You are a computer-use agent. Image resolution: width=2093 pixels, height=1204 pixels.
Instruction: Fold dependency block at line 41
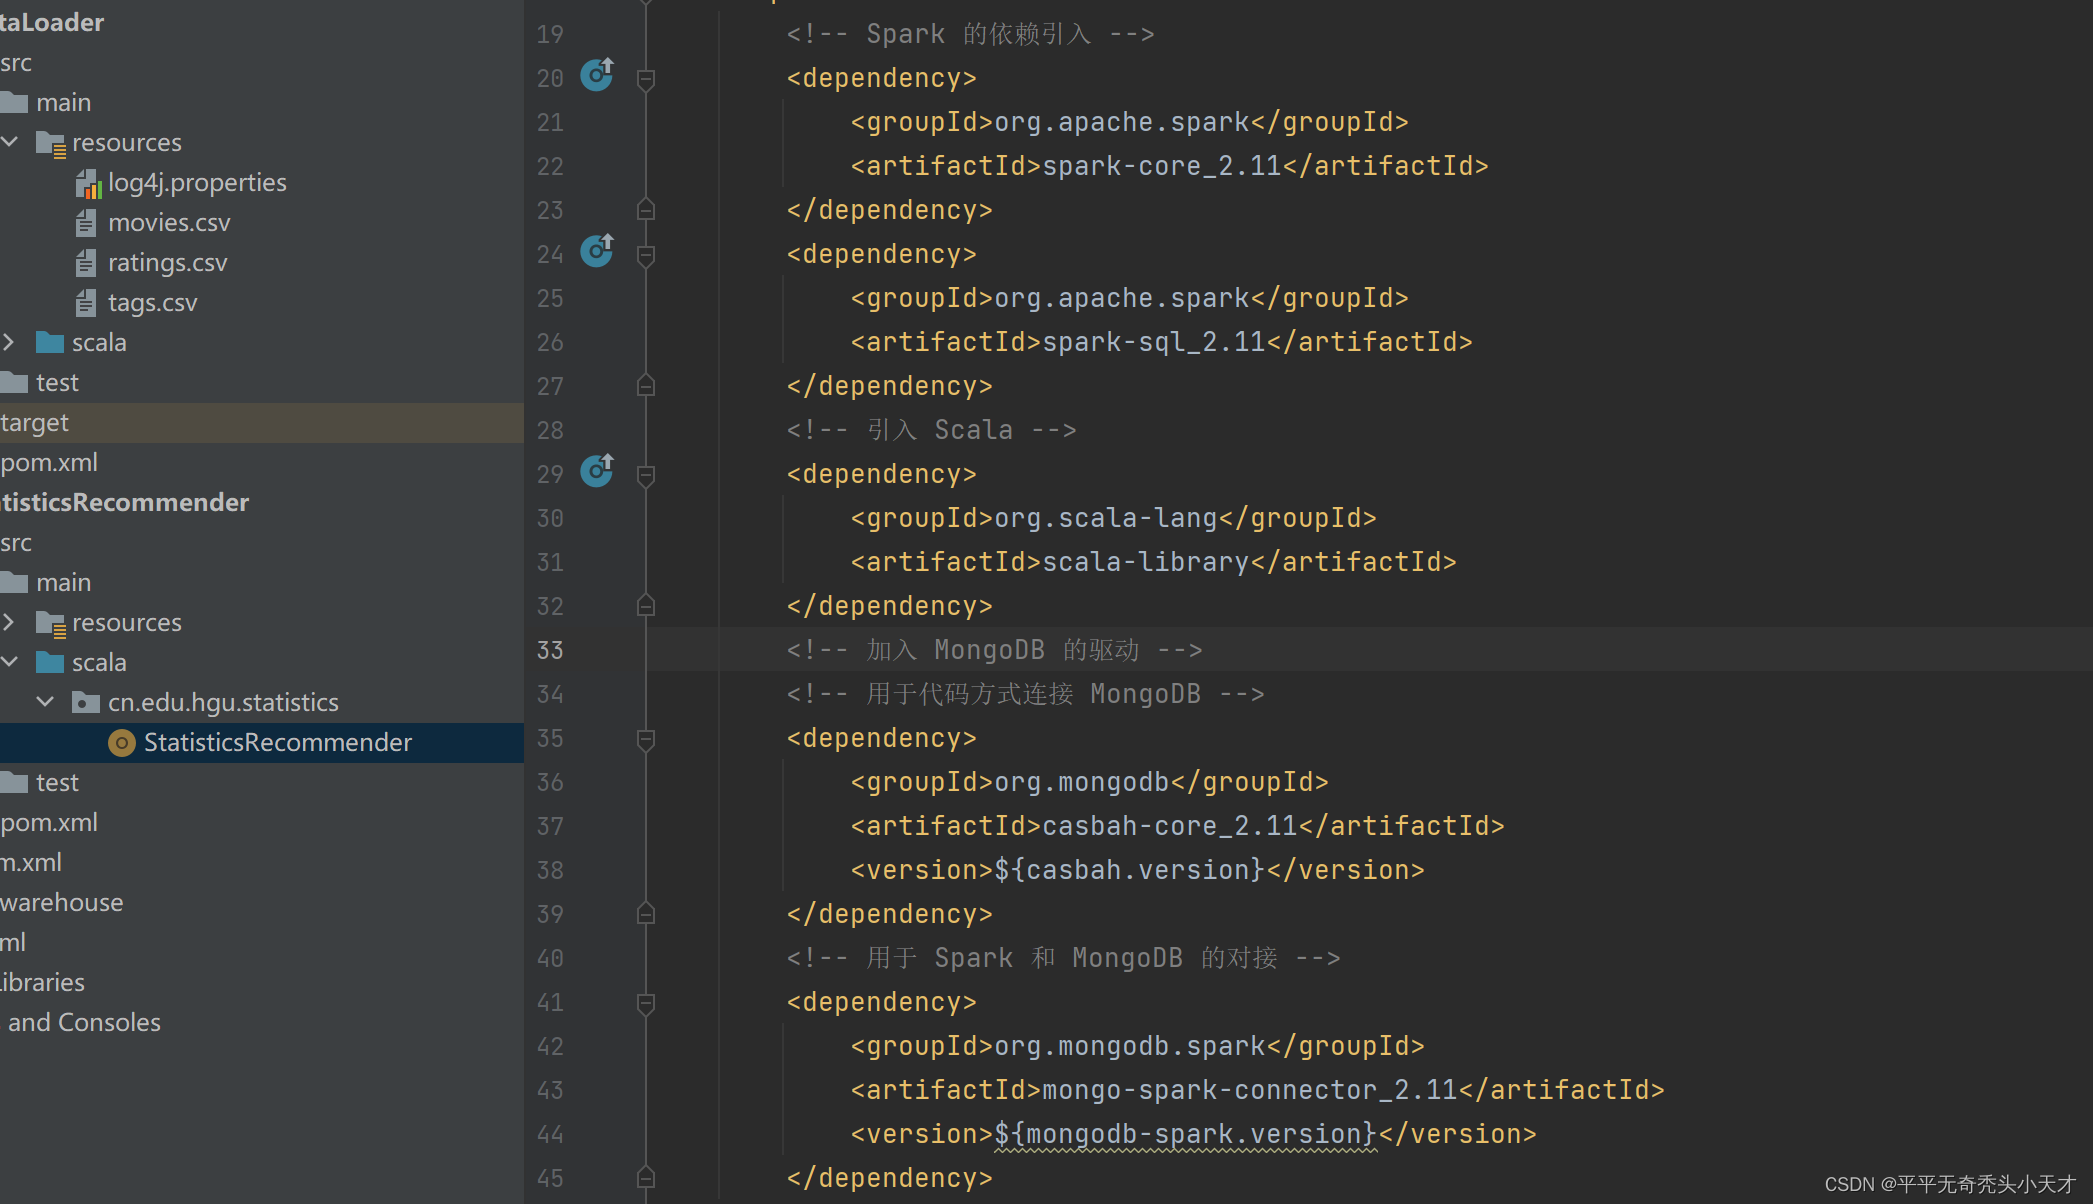coord(646,1003)
